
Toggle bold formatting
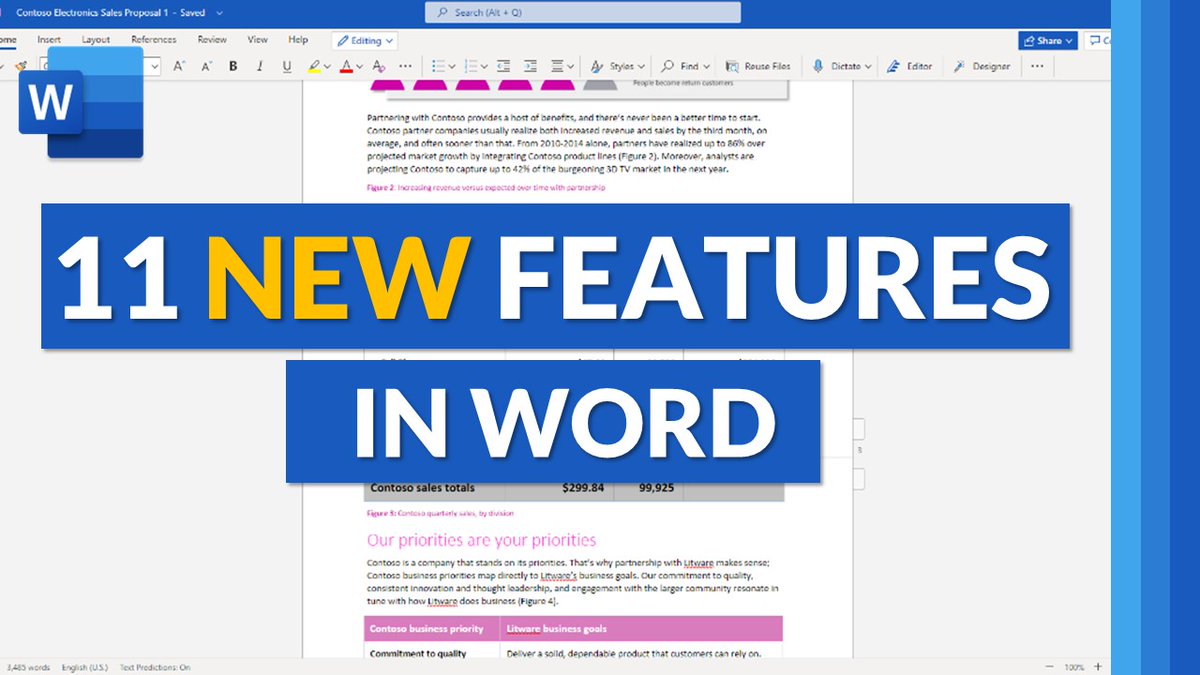[233, 66]
